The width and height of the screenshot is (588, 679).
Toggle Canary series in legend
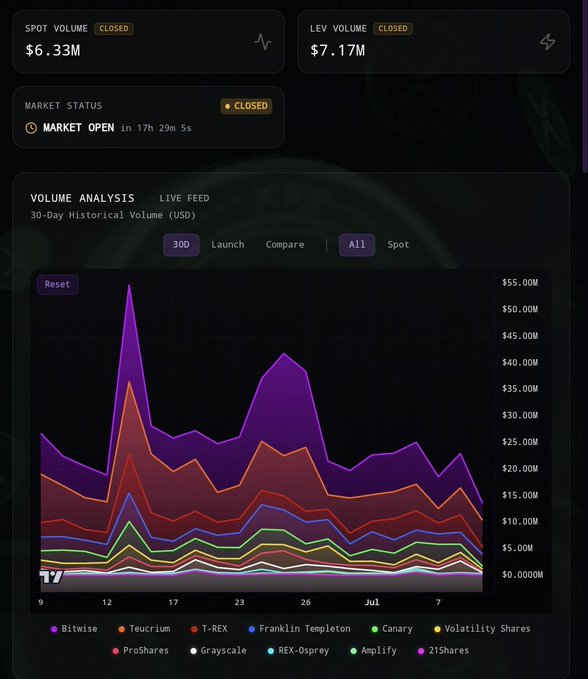tap(392, 628)
